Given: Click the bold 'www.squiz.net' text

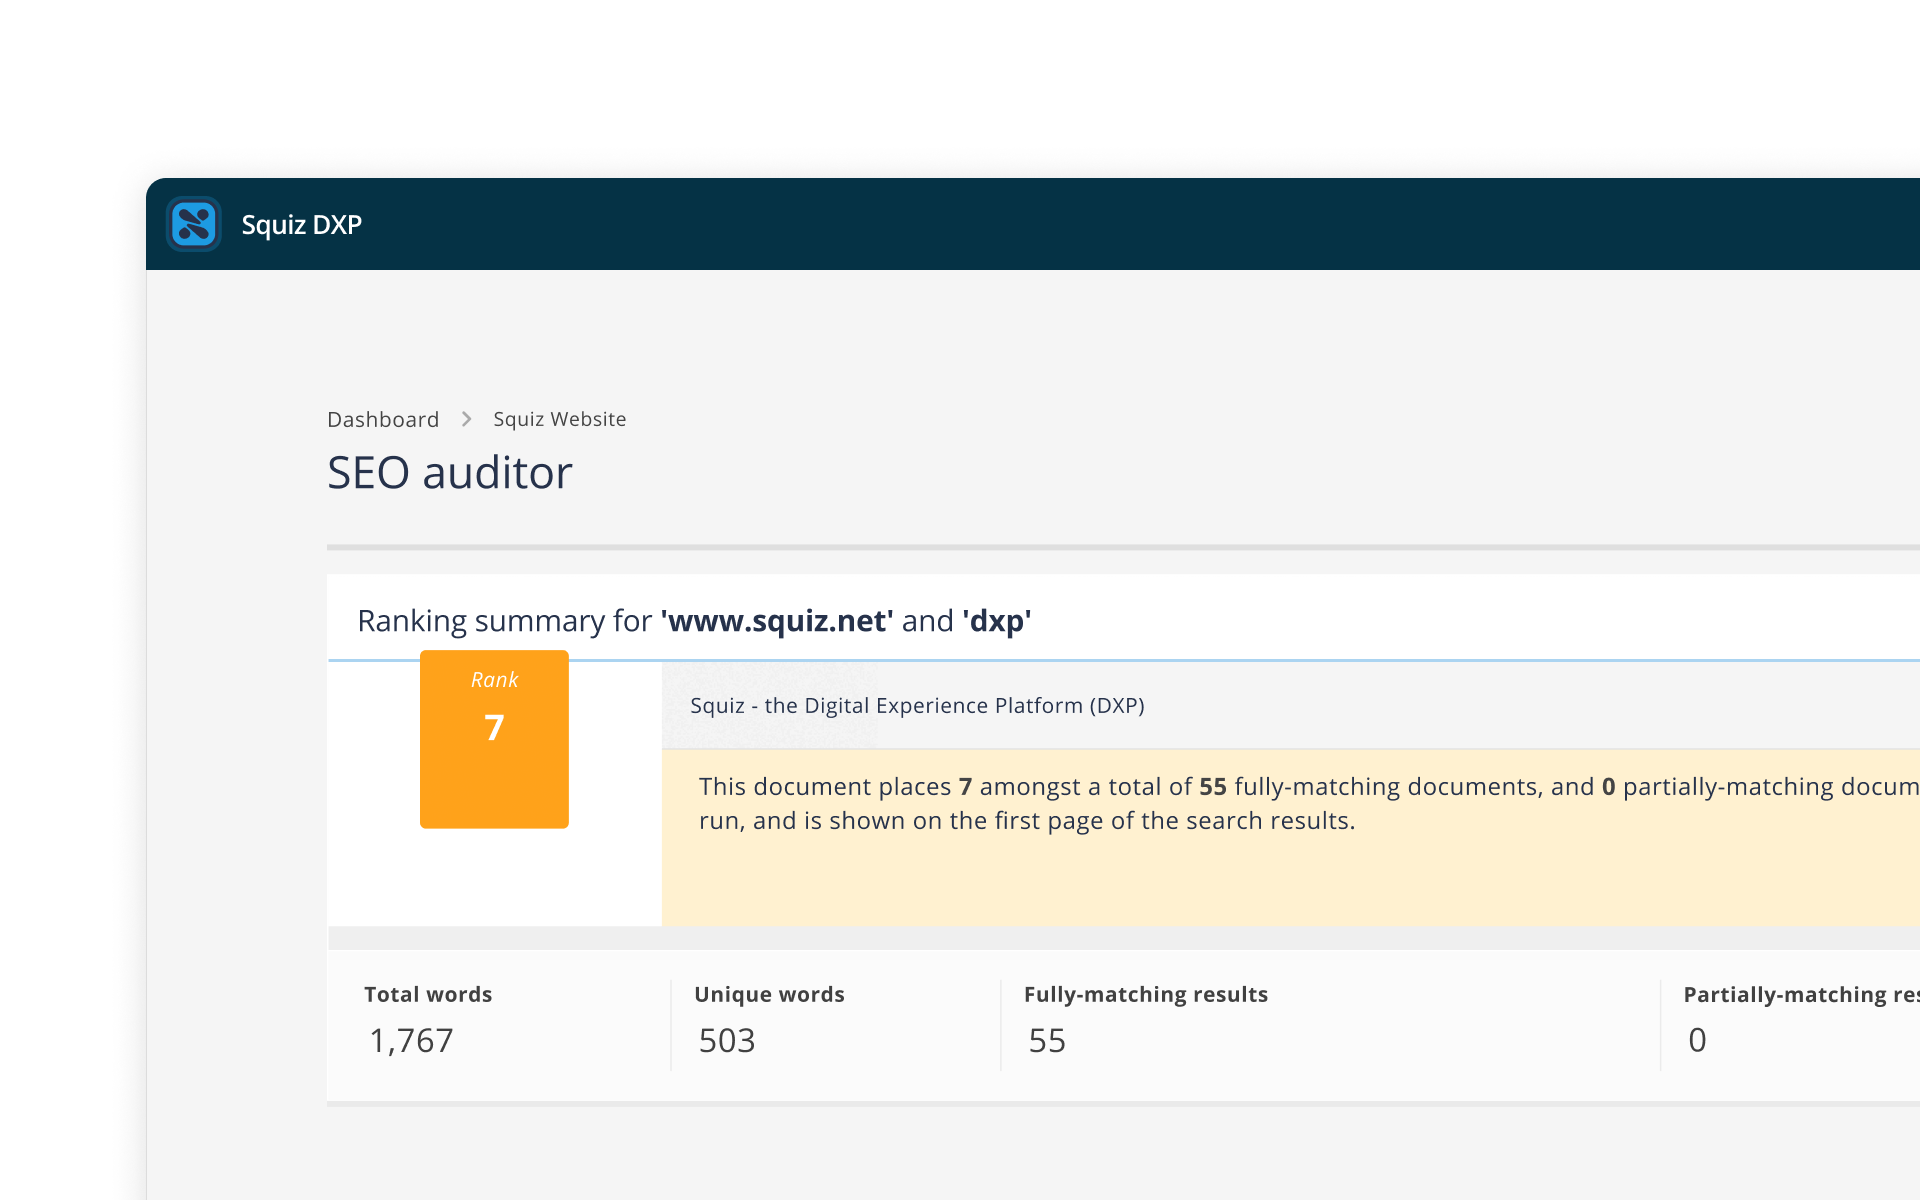Looking at the screenshot, I should coord(777,621).
